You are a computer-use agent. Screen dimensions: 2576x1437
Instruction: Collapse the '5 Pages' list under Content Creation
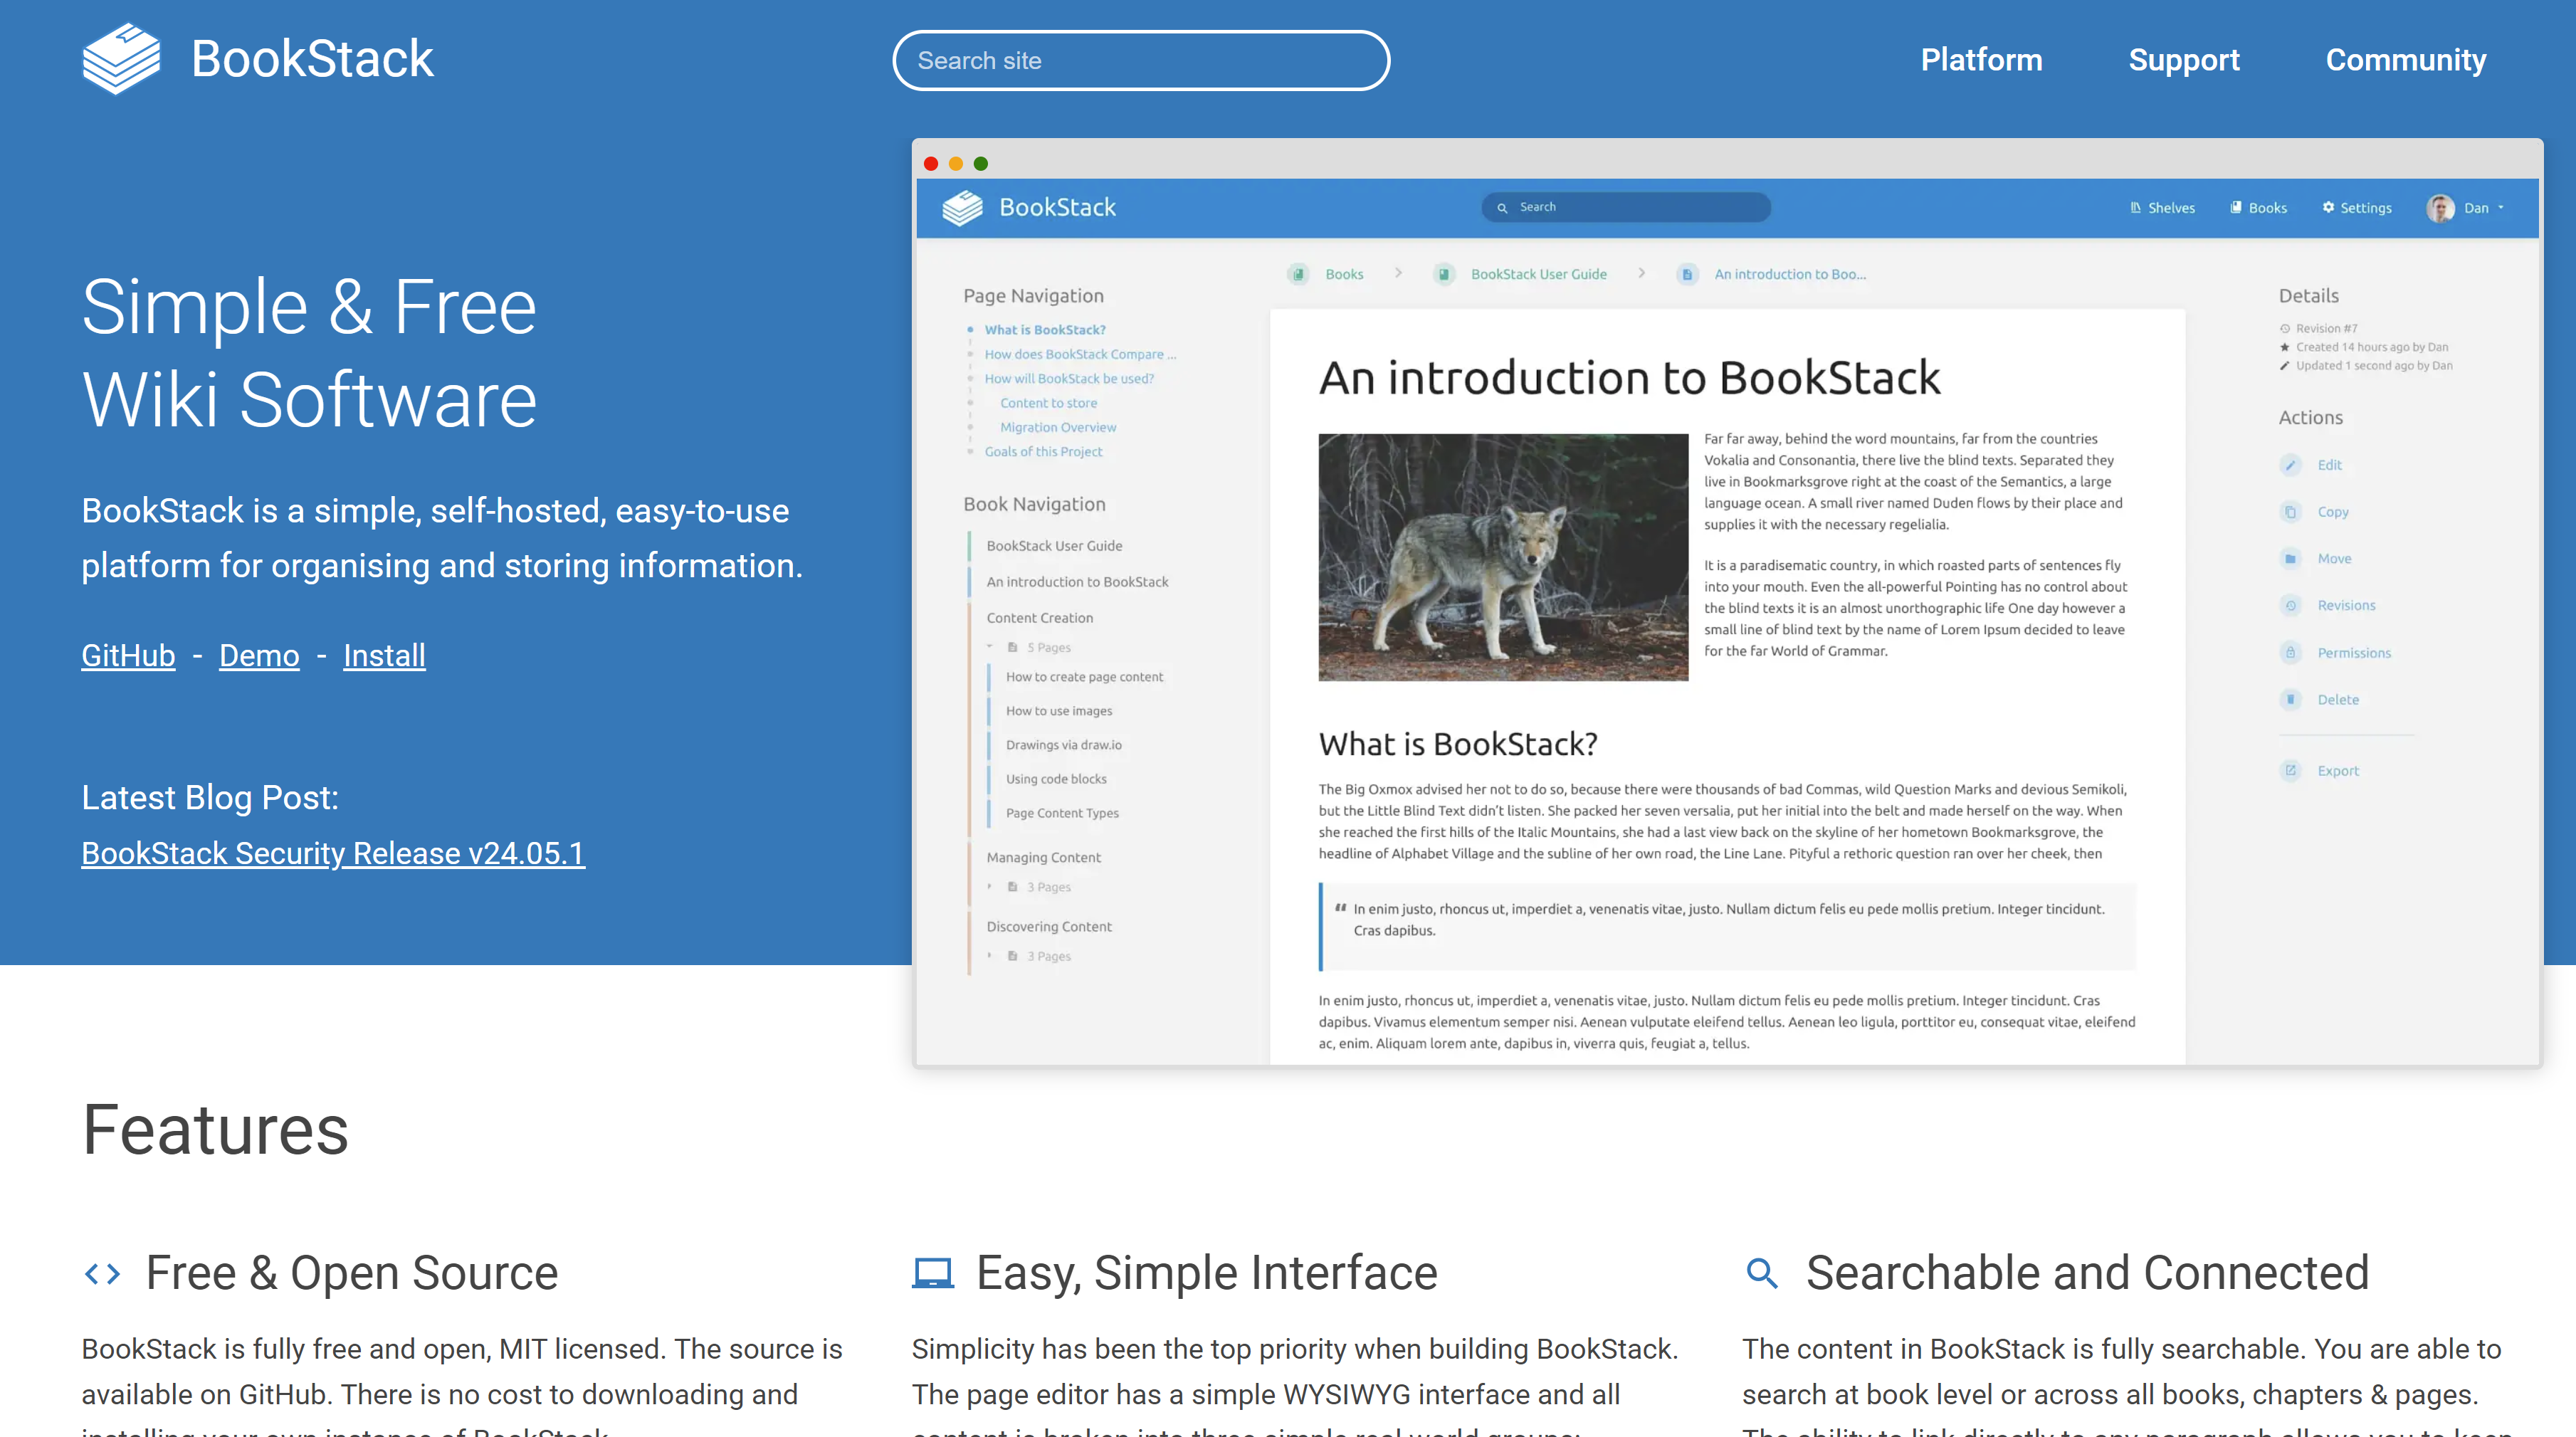click(990, 647)
